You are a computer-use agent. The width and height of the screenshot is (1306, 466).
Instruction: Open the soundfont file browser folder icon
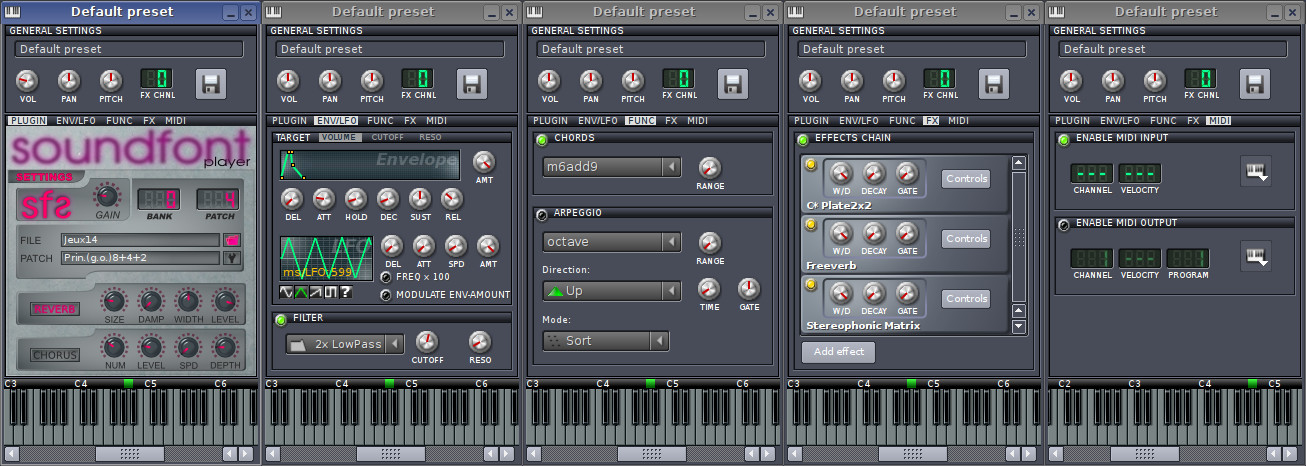pyautogui.click(x=234, y=240)
